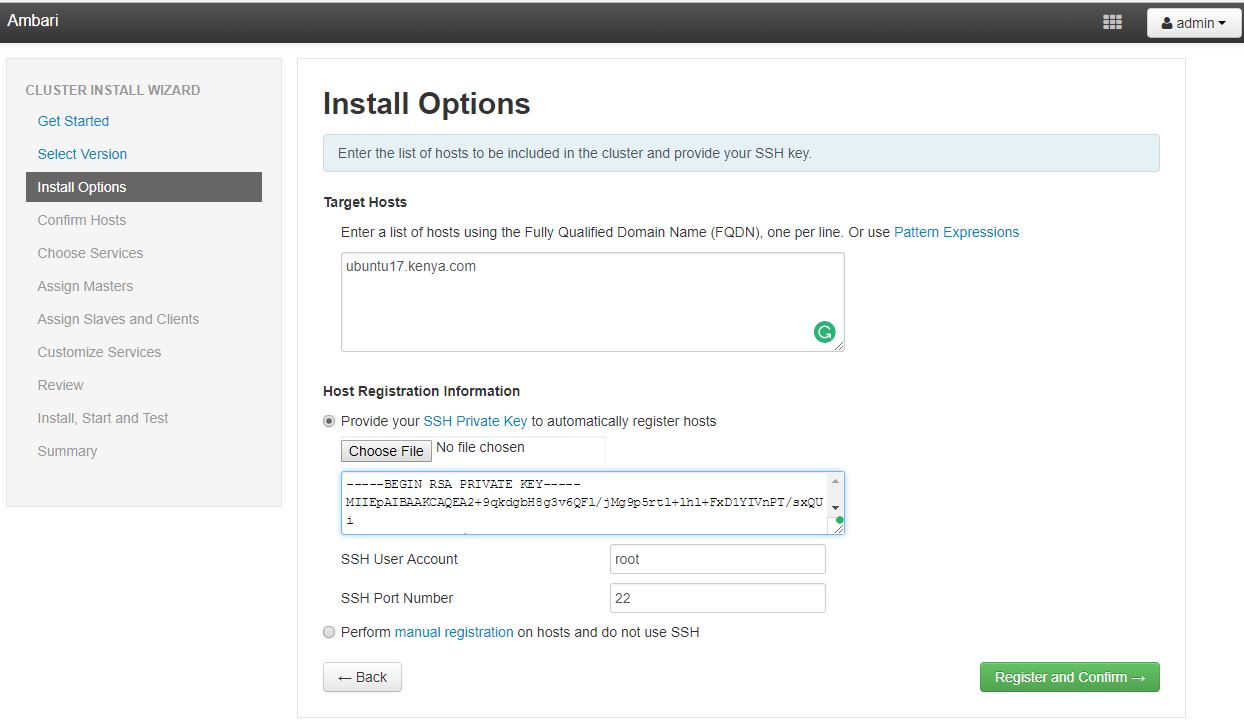Select 'Install Options' in the sidebar
Screen dimensions: 1244x720
coord(81,187)
